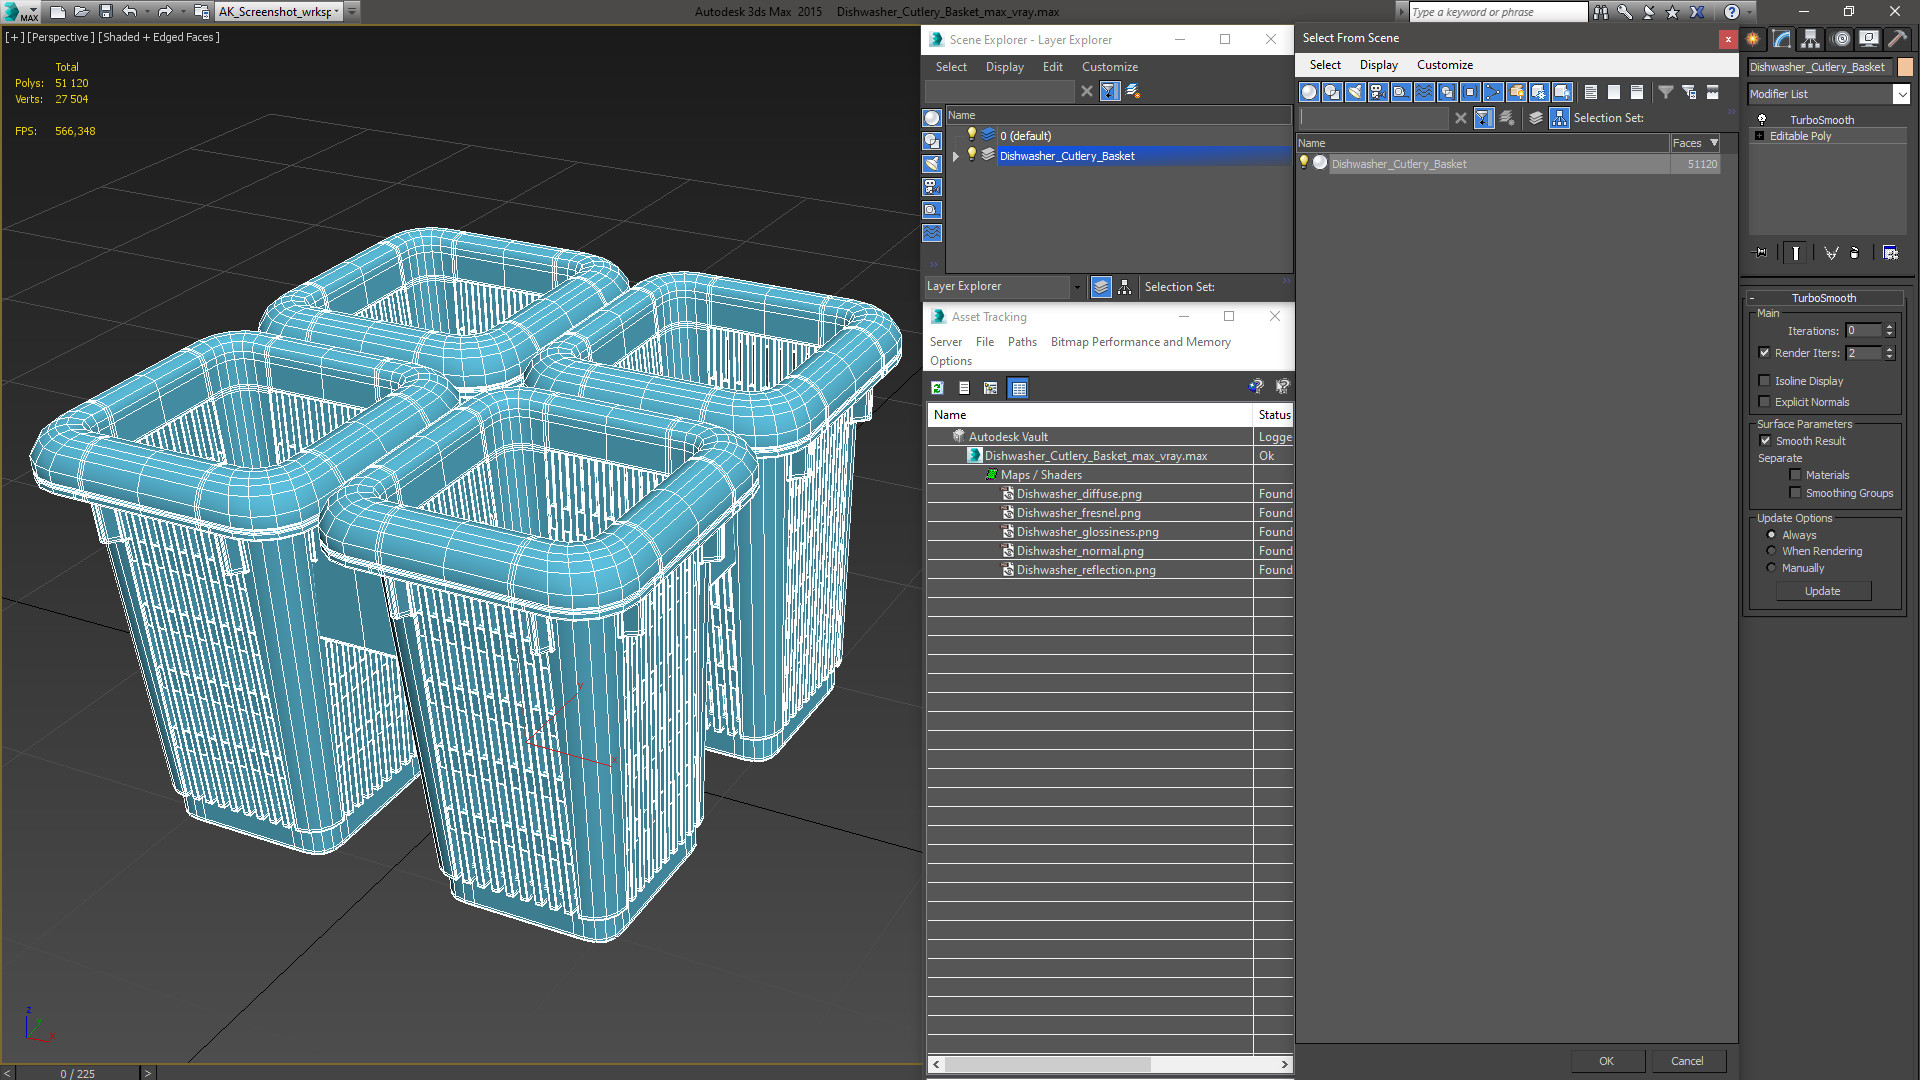The height and width of the screenshot is (1080, 1920).
Task: Expand Dishwasher_Cutlery_Basket layer in Layer Explorer
Action: coord(956,156)
